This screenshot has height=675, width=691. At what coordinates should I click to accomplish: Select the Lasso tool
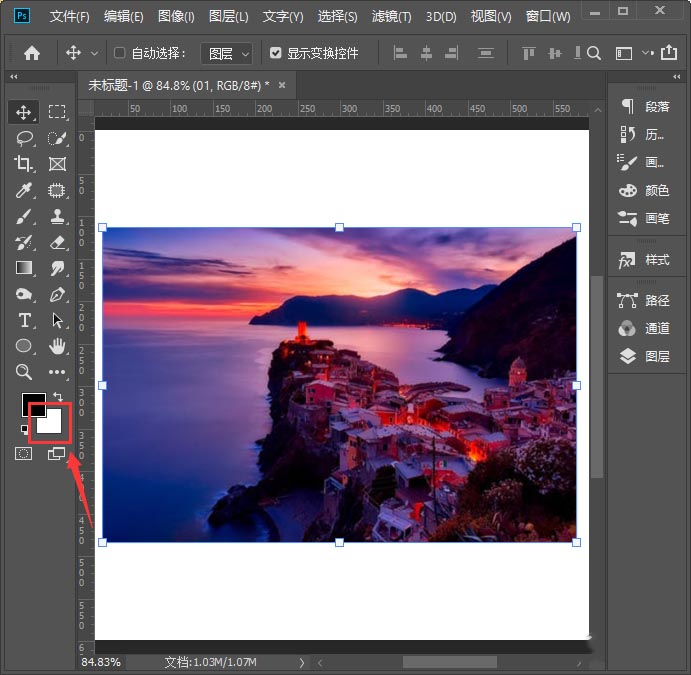click(24, 138)
